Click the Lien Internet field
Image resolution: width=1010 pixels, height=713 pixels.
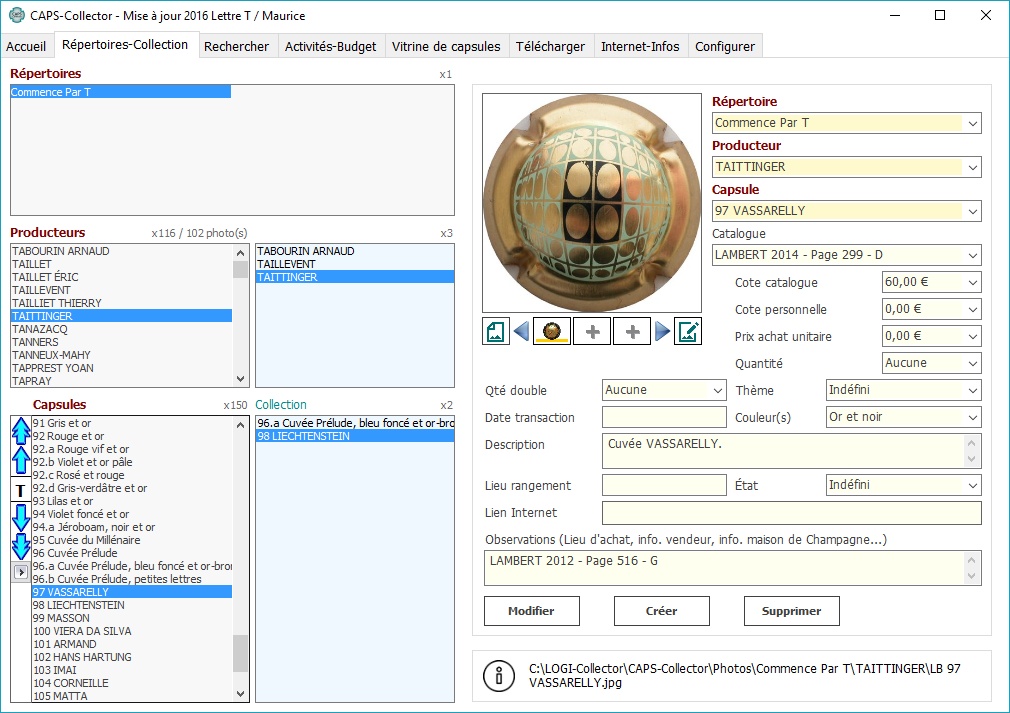792,513
